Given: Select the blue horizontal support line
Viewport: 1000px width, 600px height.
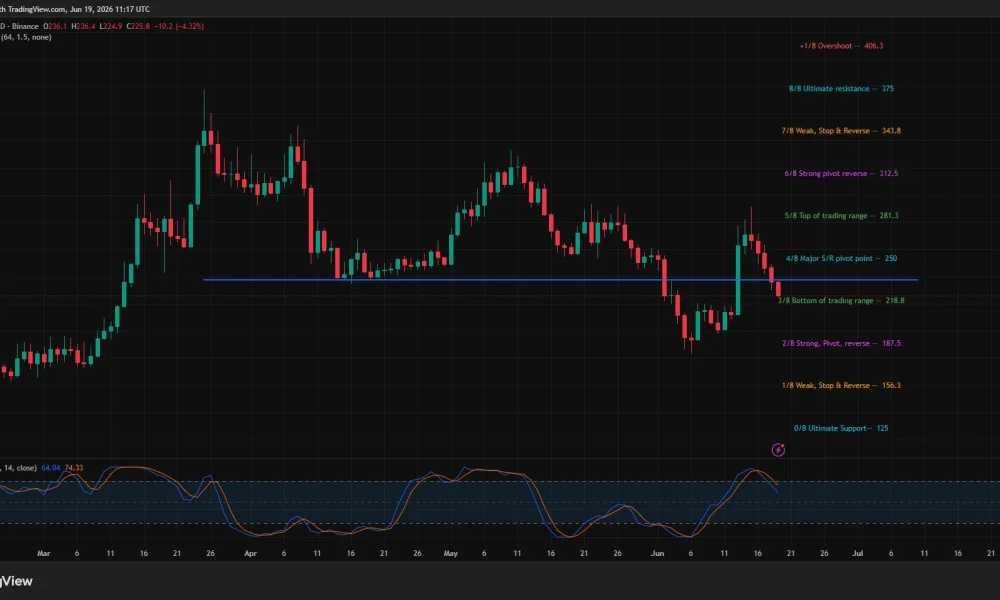Looking at the screenshot, I should coord(561,280).
